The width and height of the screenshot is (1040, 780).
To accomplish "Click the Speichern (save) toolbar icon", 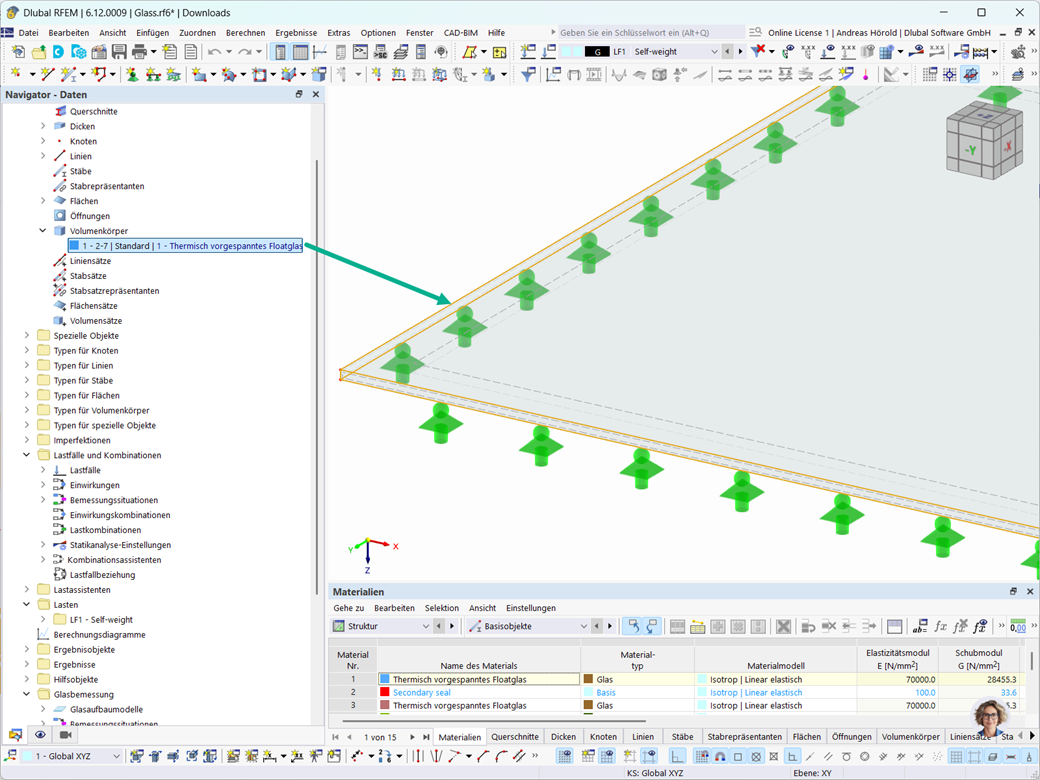I will click(117, 51).
